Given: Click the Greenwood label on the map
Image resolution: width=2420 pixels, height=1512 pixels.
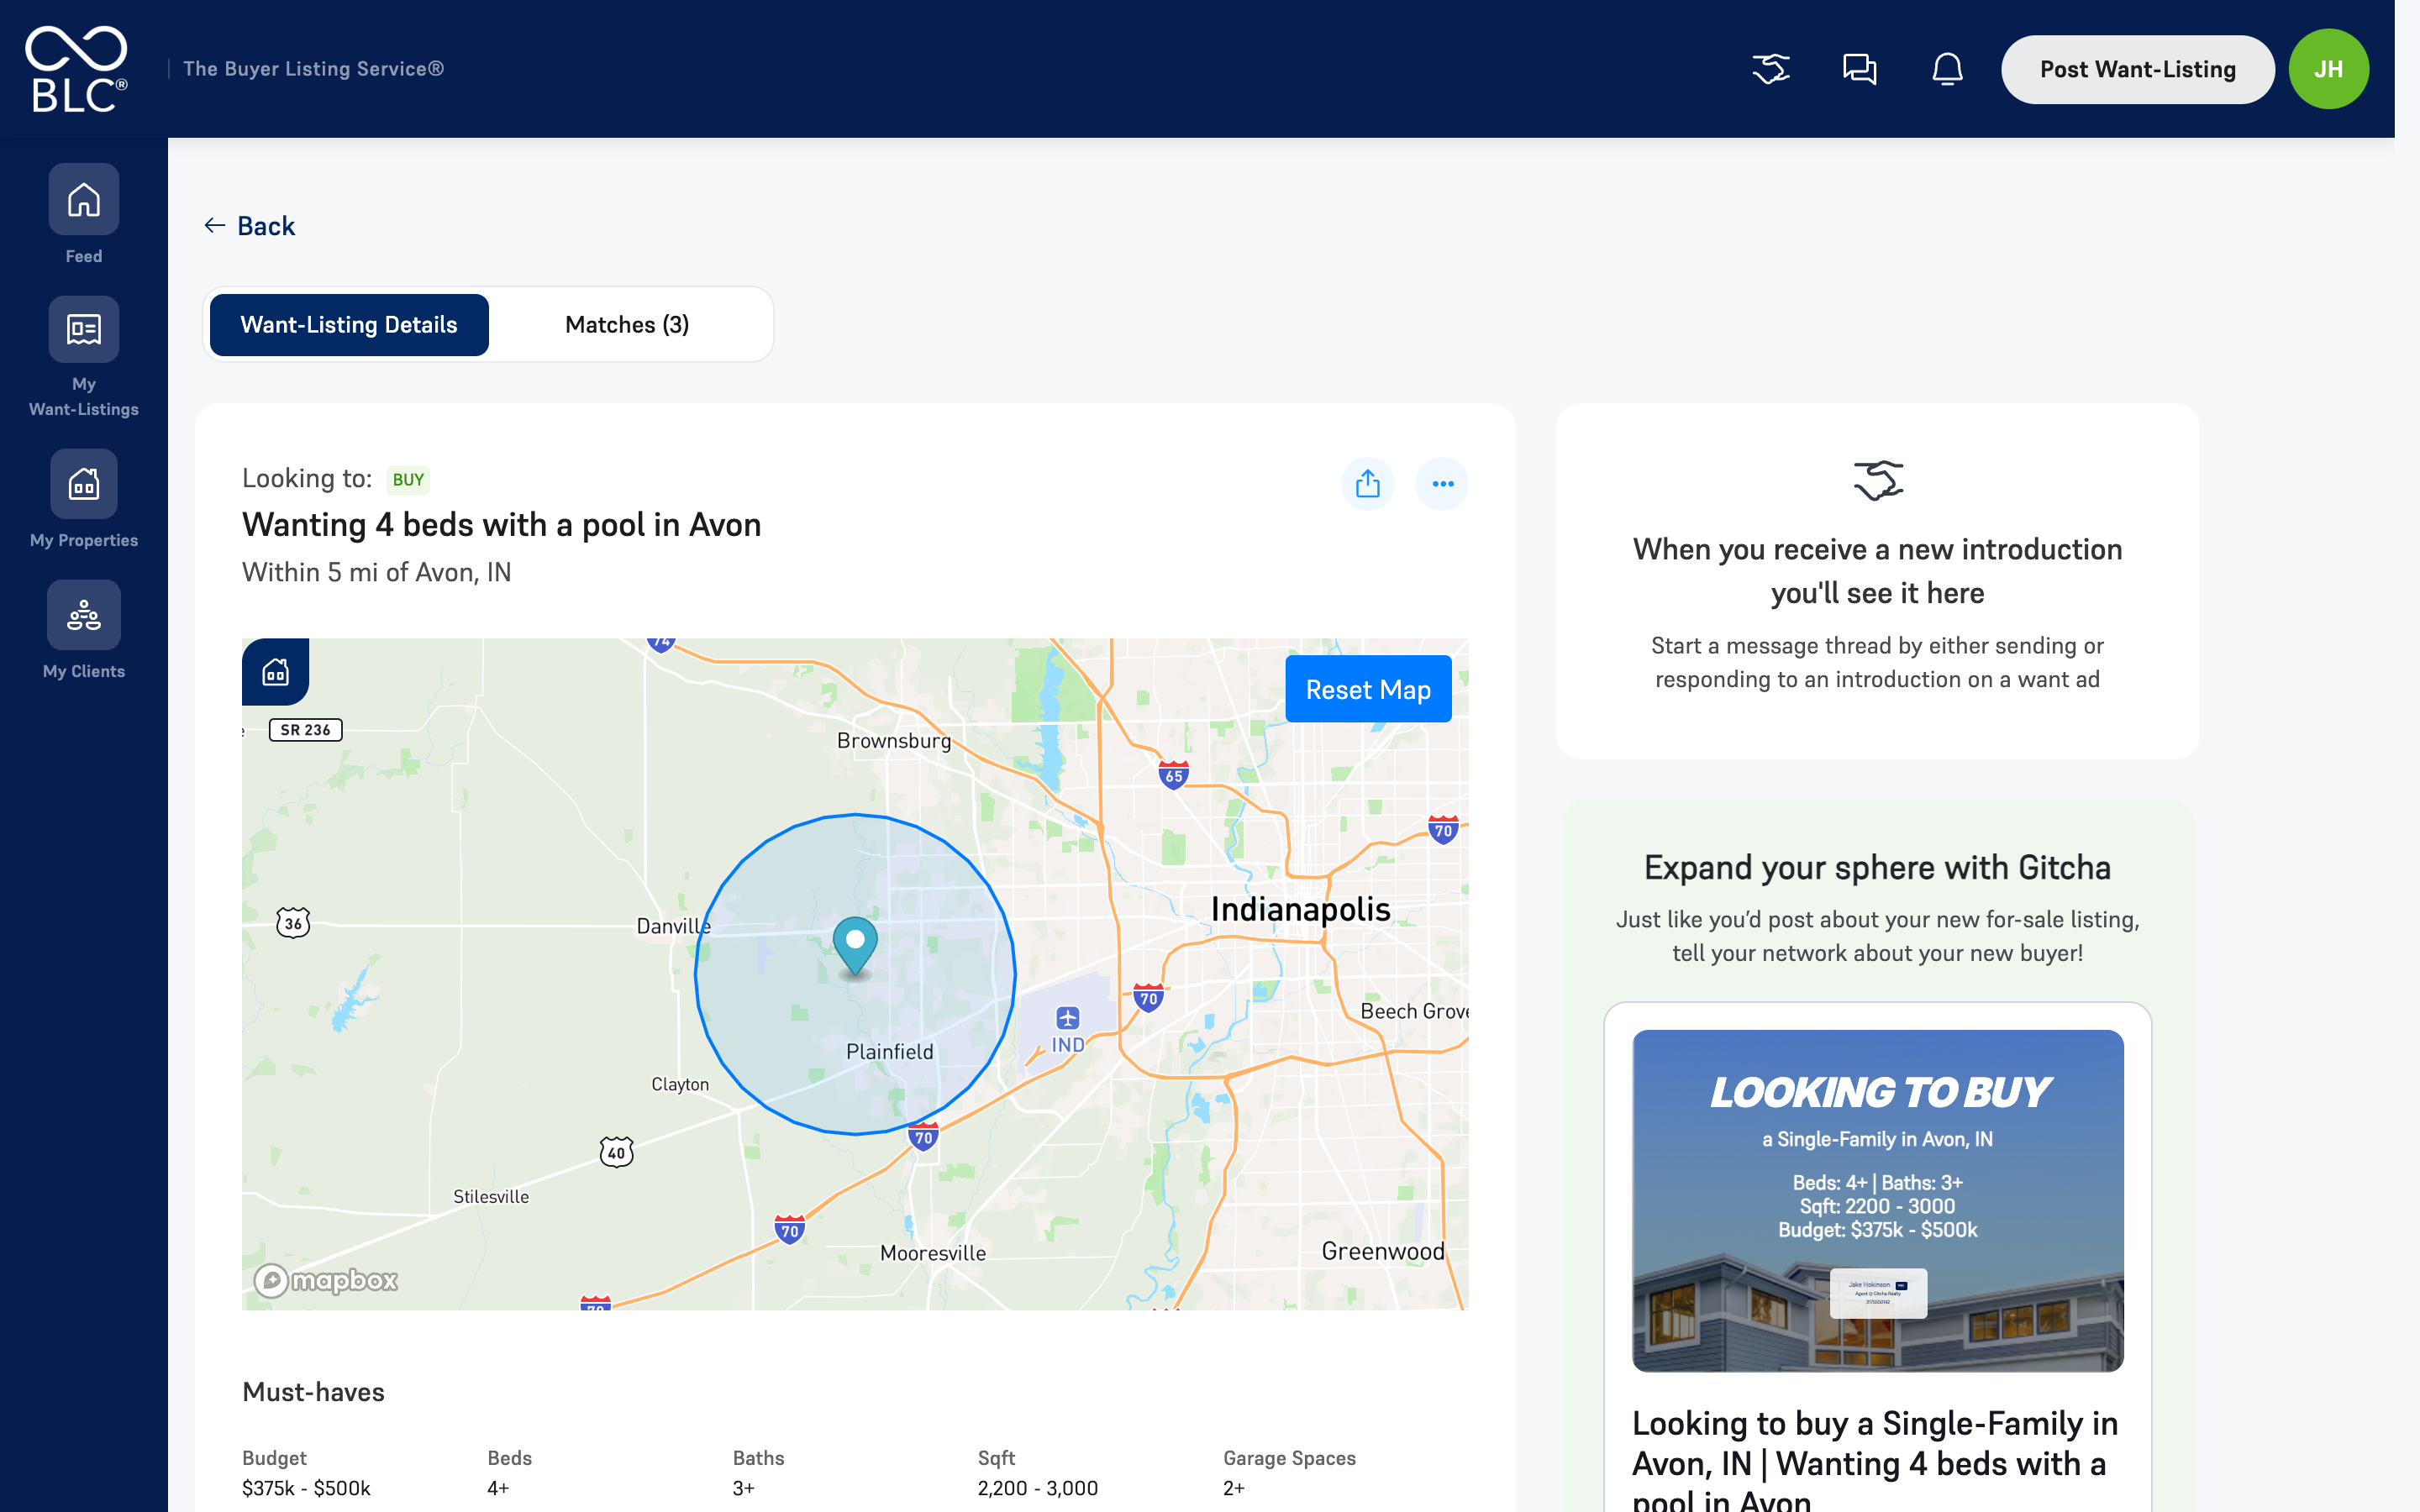Looking at the screenshot, I should (x=1383, y=1251).
